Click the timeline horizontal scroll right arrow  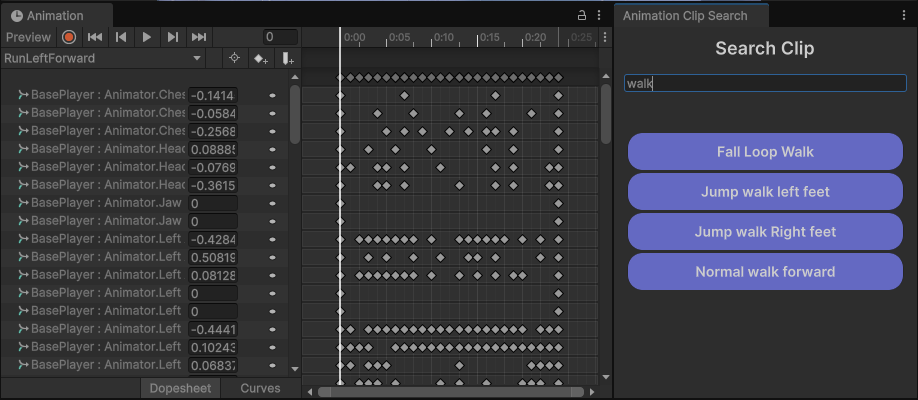pyautogui.click(x=592, y=392)
